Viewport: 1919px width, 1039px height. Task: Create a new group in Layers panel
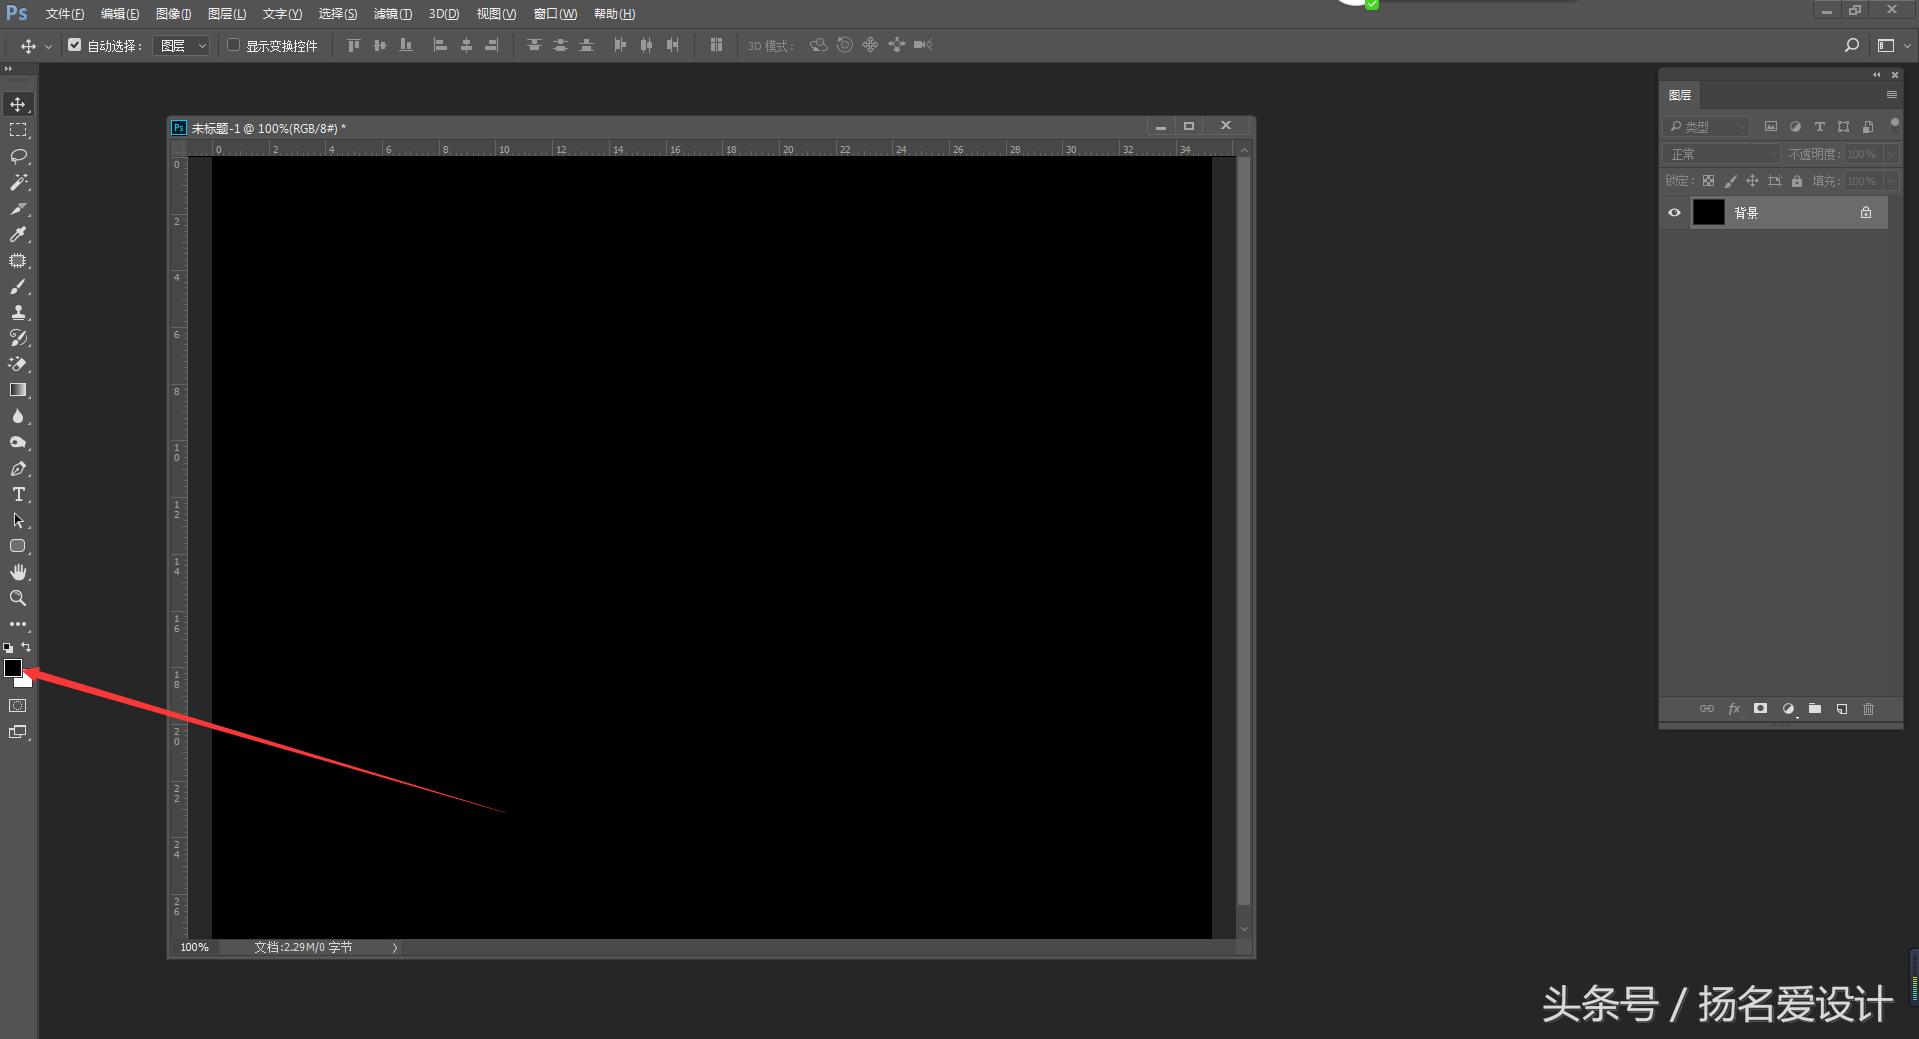tap(1815, 709)
